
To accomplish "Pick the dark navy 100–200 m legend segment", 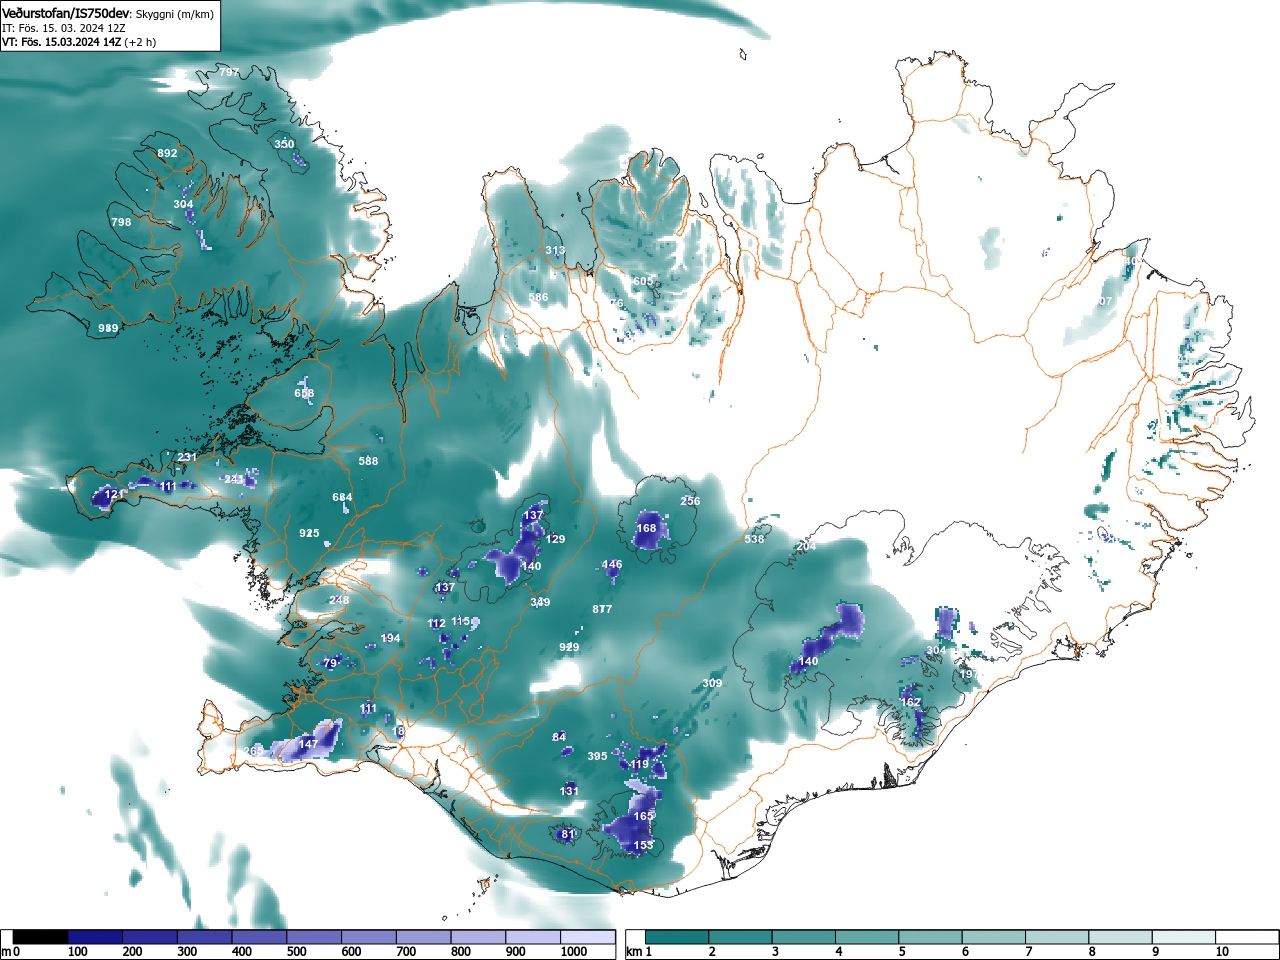I will click(x=95, y=937).
